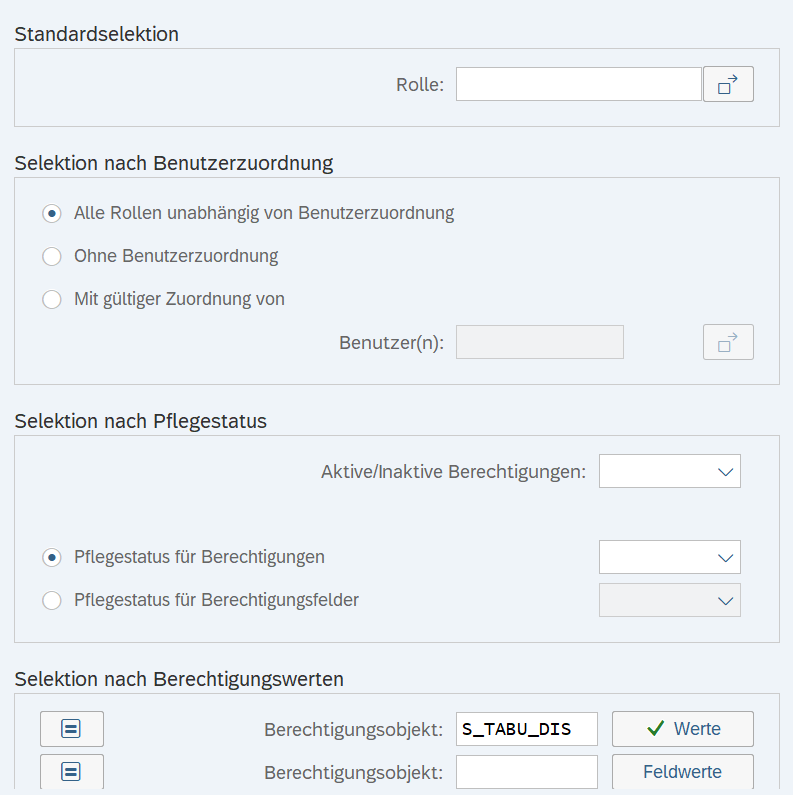Focus the empty Berechtigungsobjekt field
793x795 pixels.
point(526,772)
